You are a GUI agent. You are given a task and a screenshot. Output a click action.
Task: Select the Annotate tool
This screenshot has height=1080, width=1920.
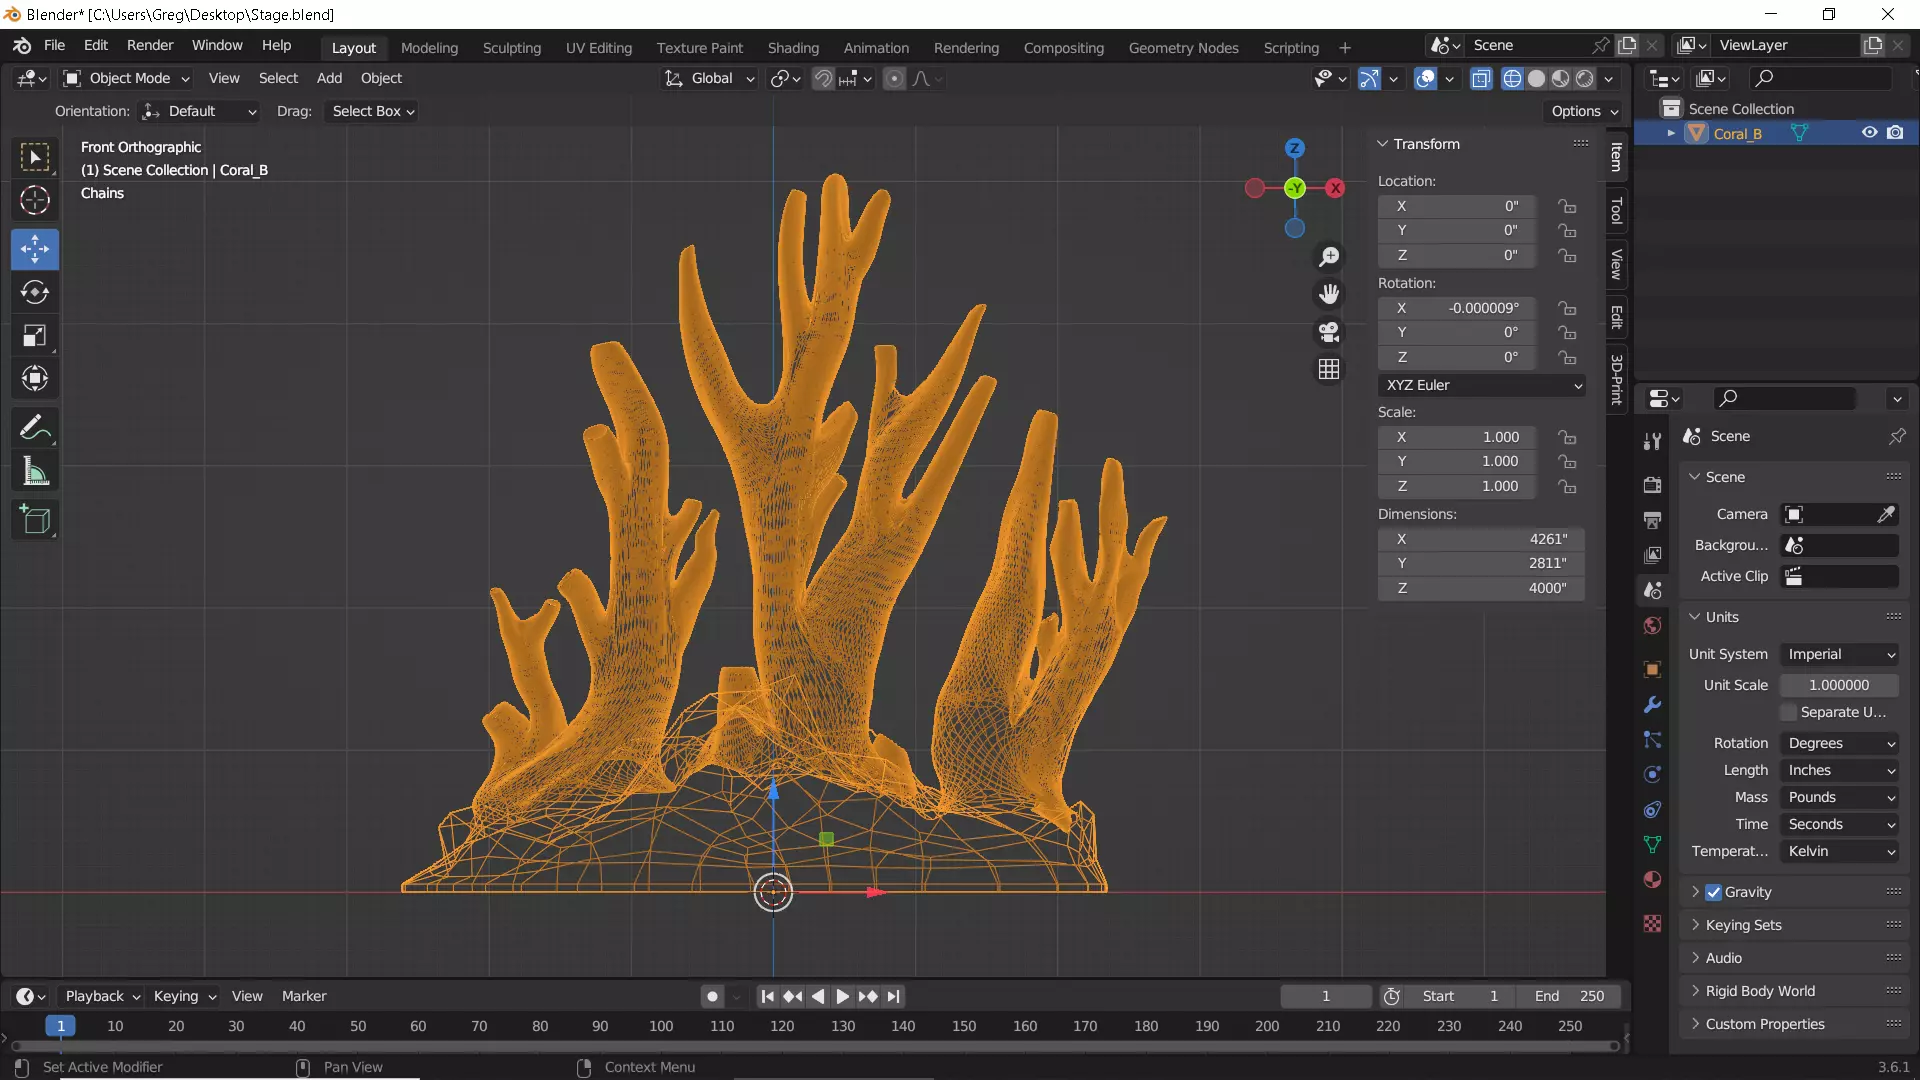[35, 428]
